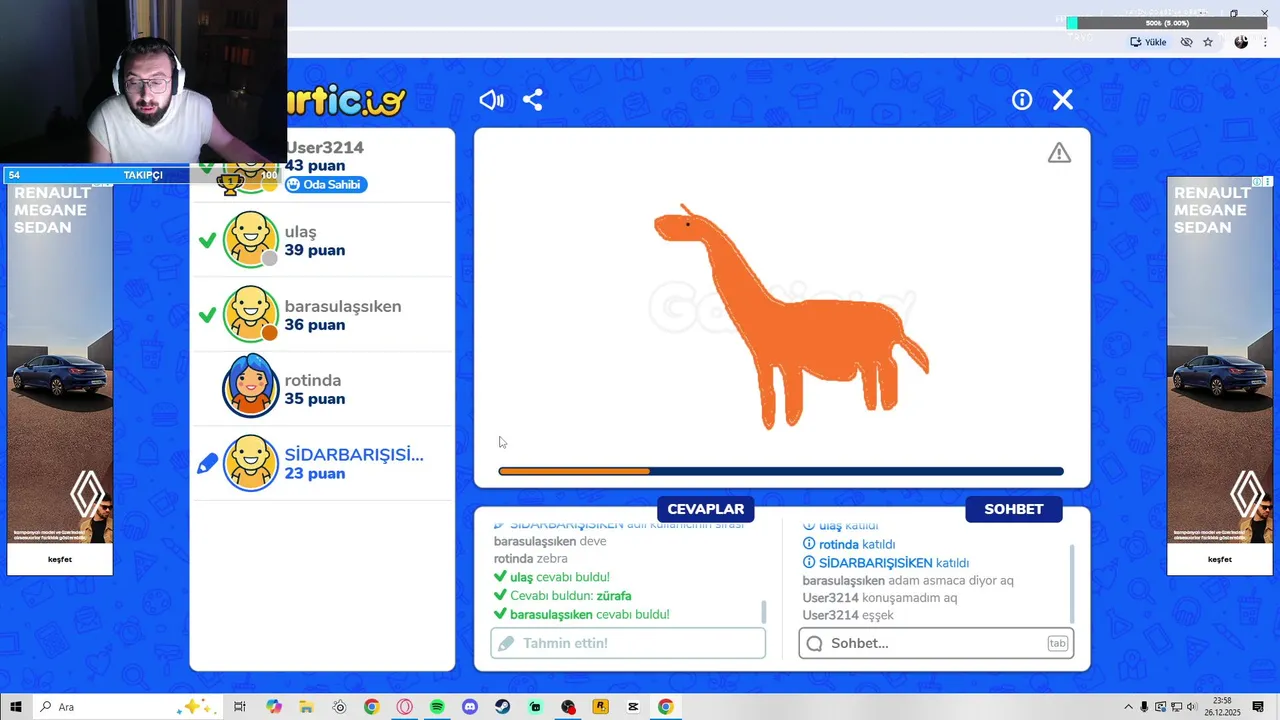Switch to the SOHBET tab
This screenshot has height=720, width=1280.
(1014, 509)
